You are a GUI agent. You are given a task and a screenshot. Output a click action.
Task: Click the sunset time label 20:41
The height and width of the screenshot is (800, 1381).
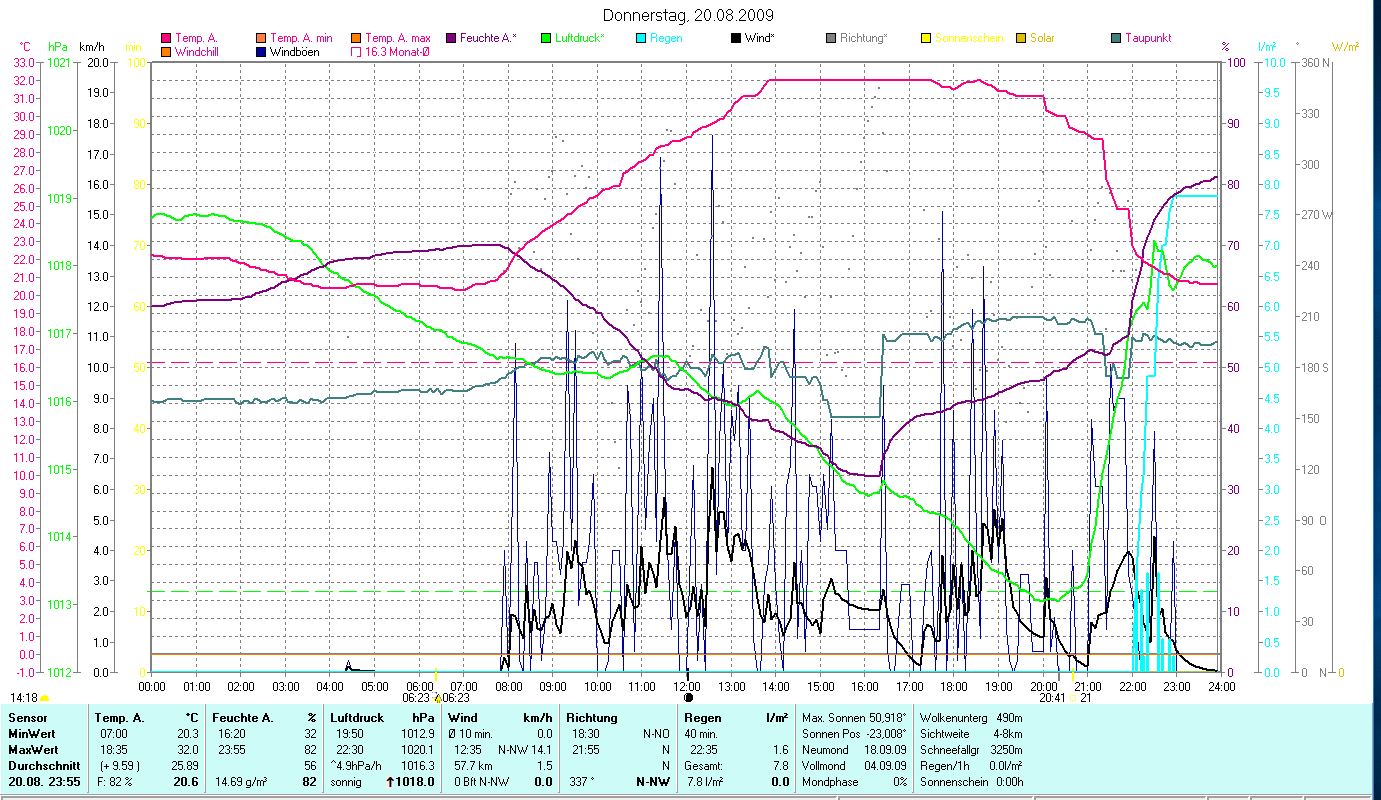(x=1052, y=698)
